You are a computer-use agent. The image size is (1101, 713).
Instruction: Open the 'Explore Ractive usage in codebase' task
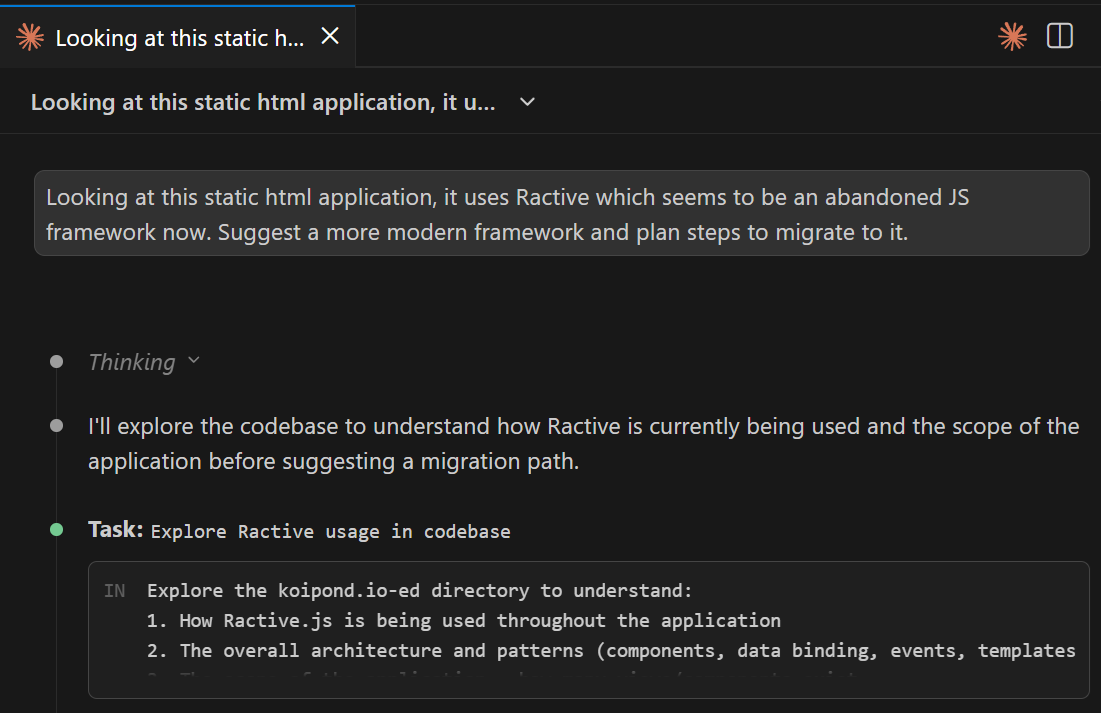(330, 531)
